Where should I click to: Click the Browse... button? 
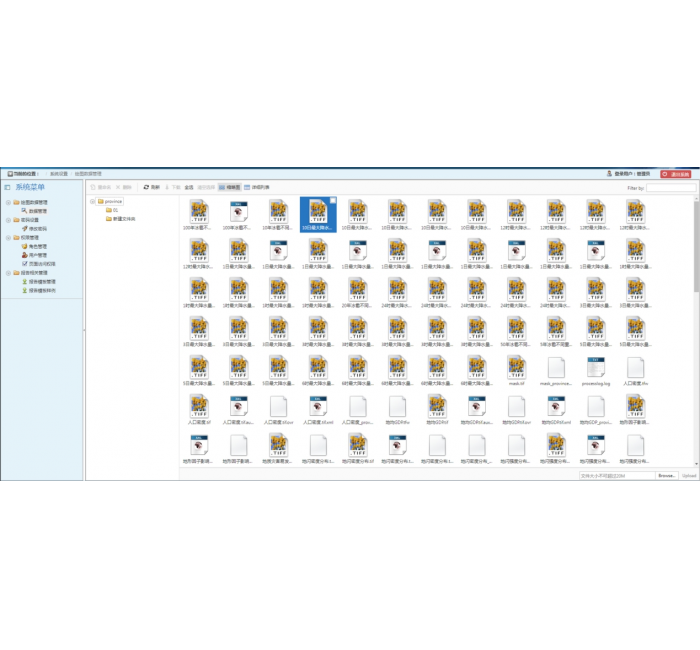click(666, 476)
